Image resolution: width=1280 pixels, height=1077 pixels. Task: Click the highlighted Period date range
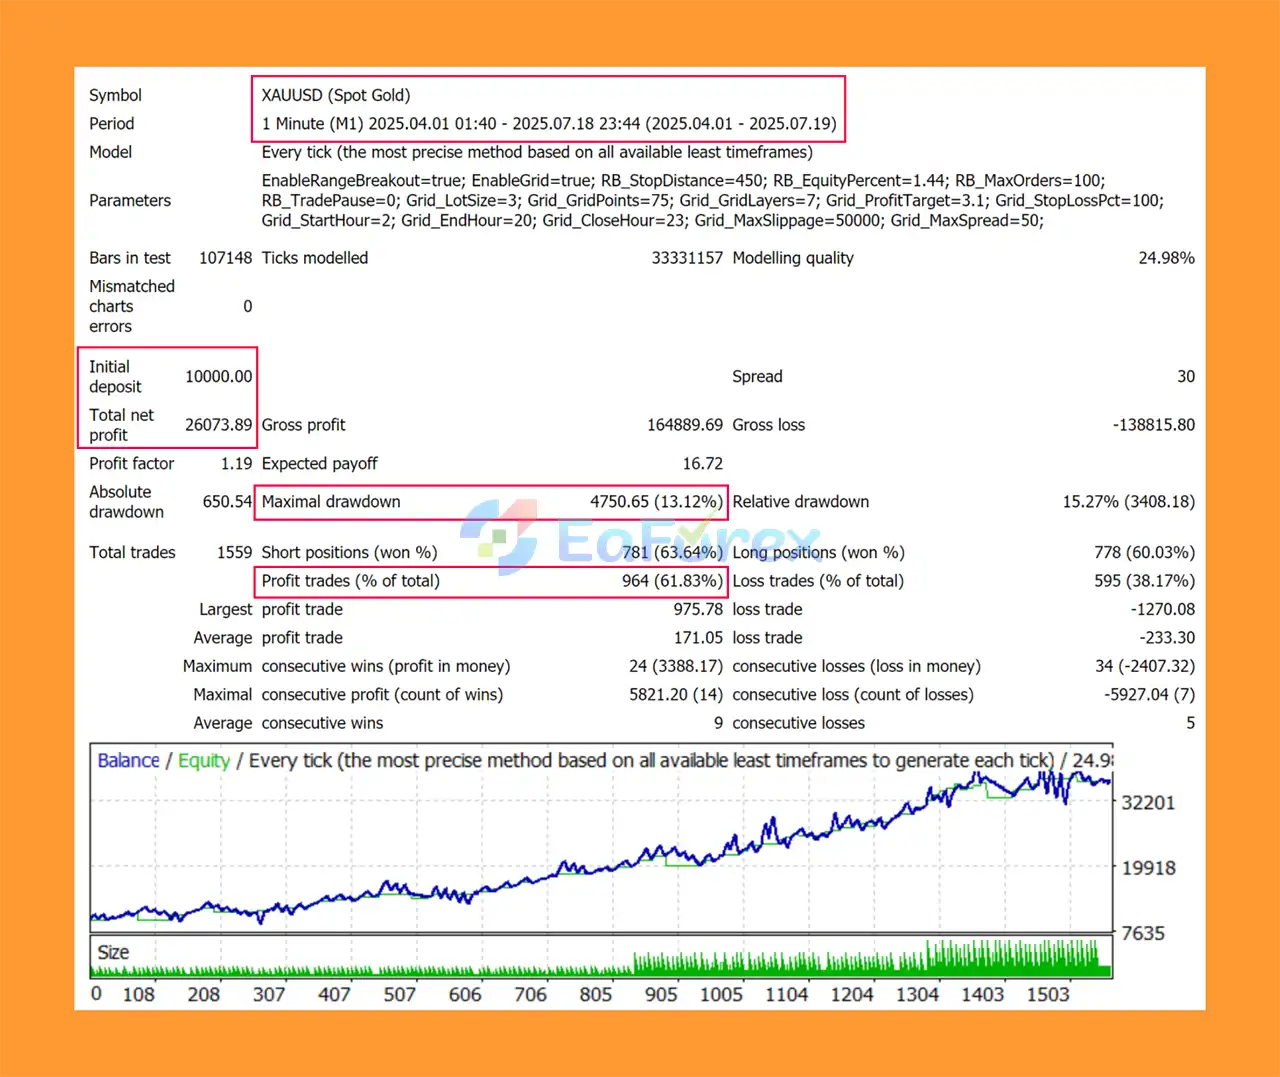[548, 123]
